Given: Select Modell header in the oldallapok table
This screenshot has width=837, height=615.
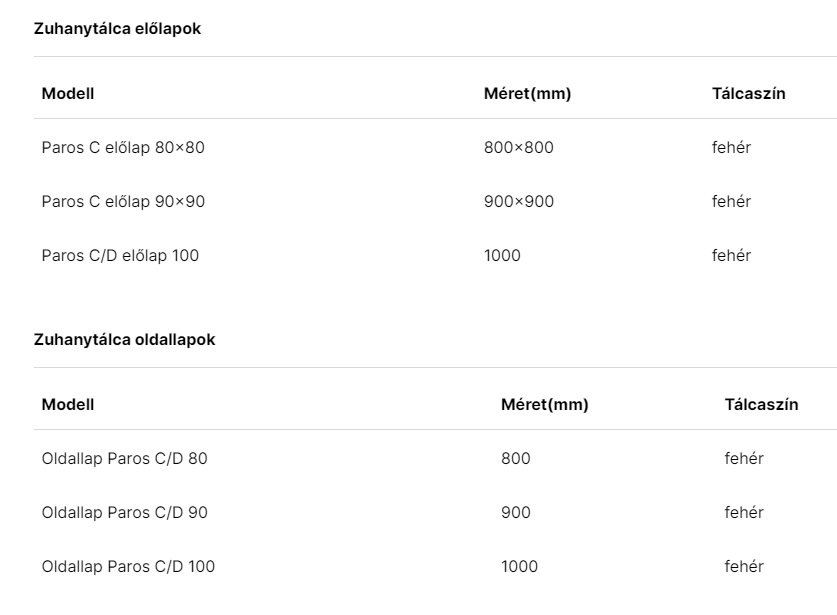Looking at the screenshot, I should (x=68, y=405).
